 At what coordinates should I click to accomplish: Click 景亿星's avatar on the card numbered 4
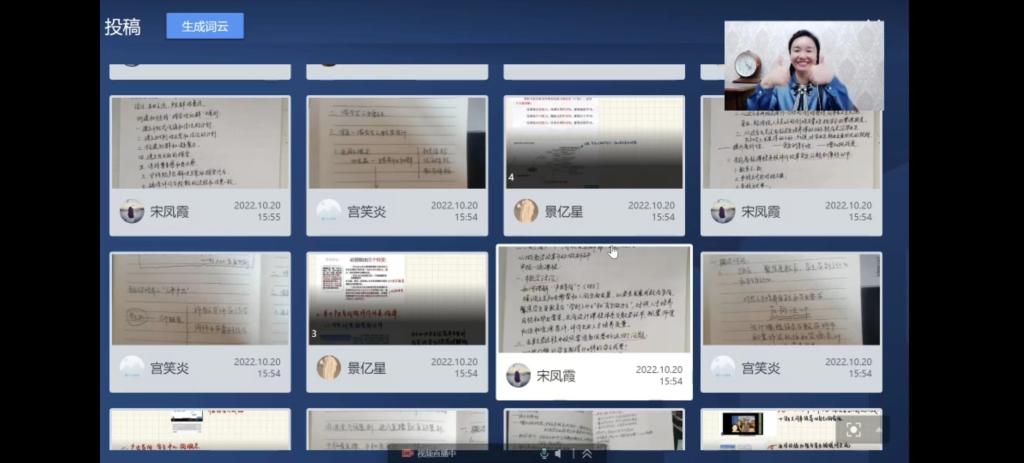tap(526, 211)
